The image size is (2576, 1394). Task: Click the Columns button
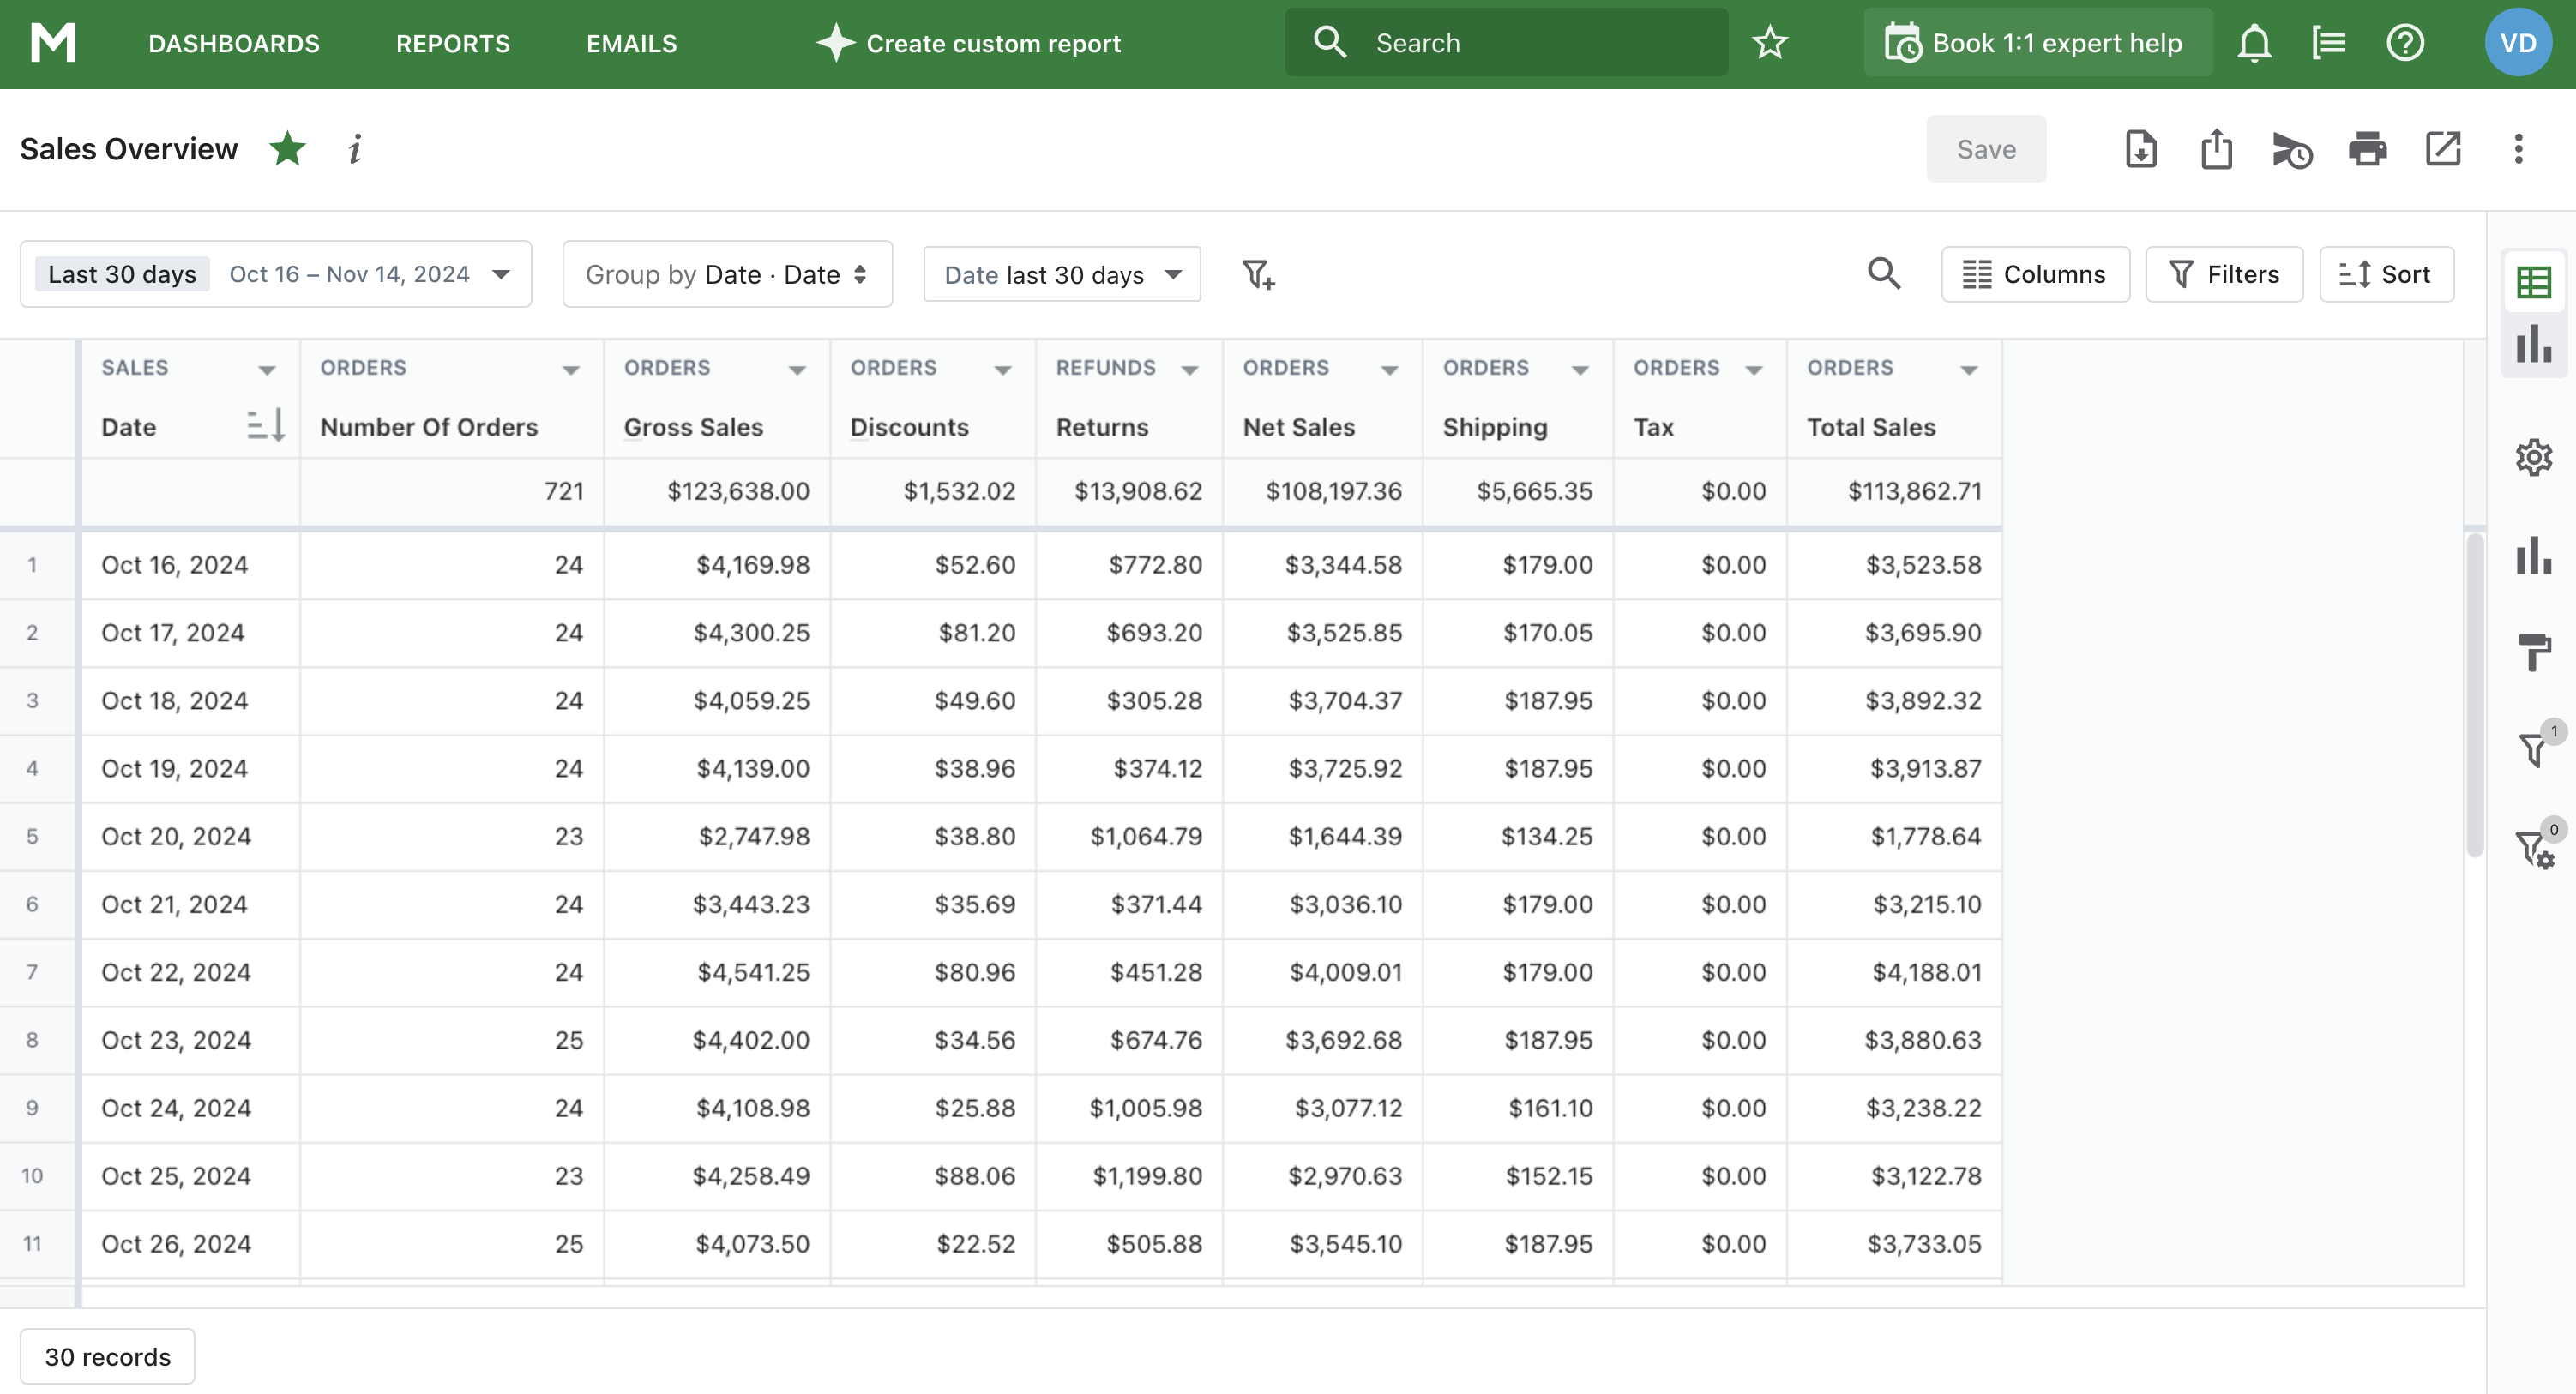2035,274
